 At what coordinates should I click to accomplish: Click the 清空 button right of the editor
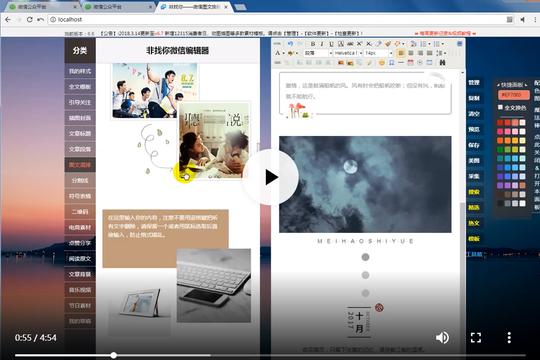click(x=474, y=114)
